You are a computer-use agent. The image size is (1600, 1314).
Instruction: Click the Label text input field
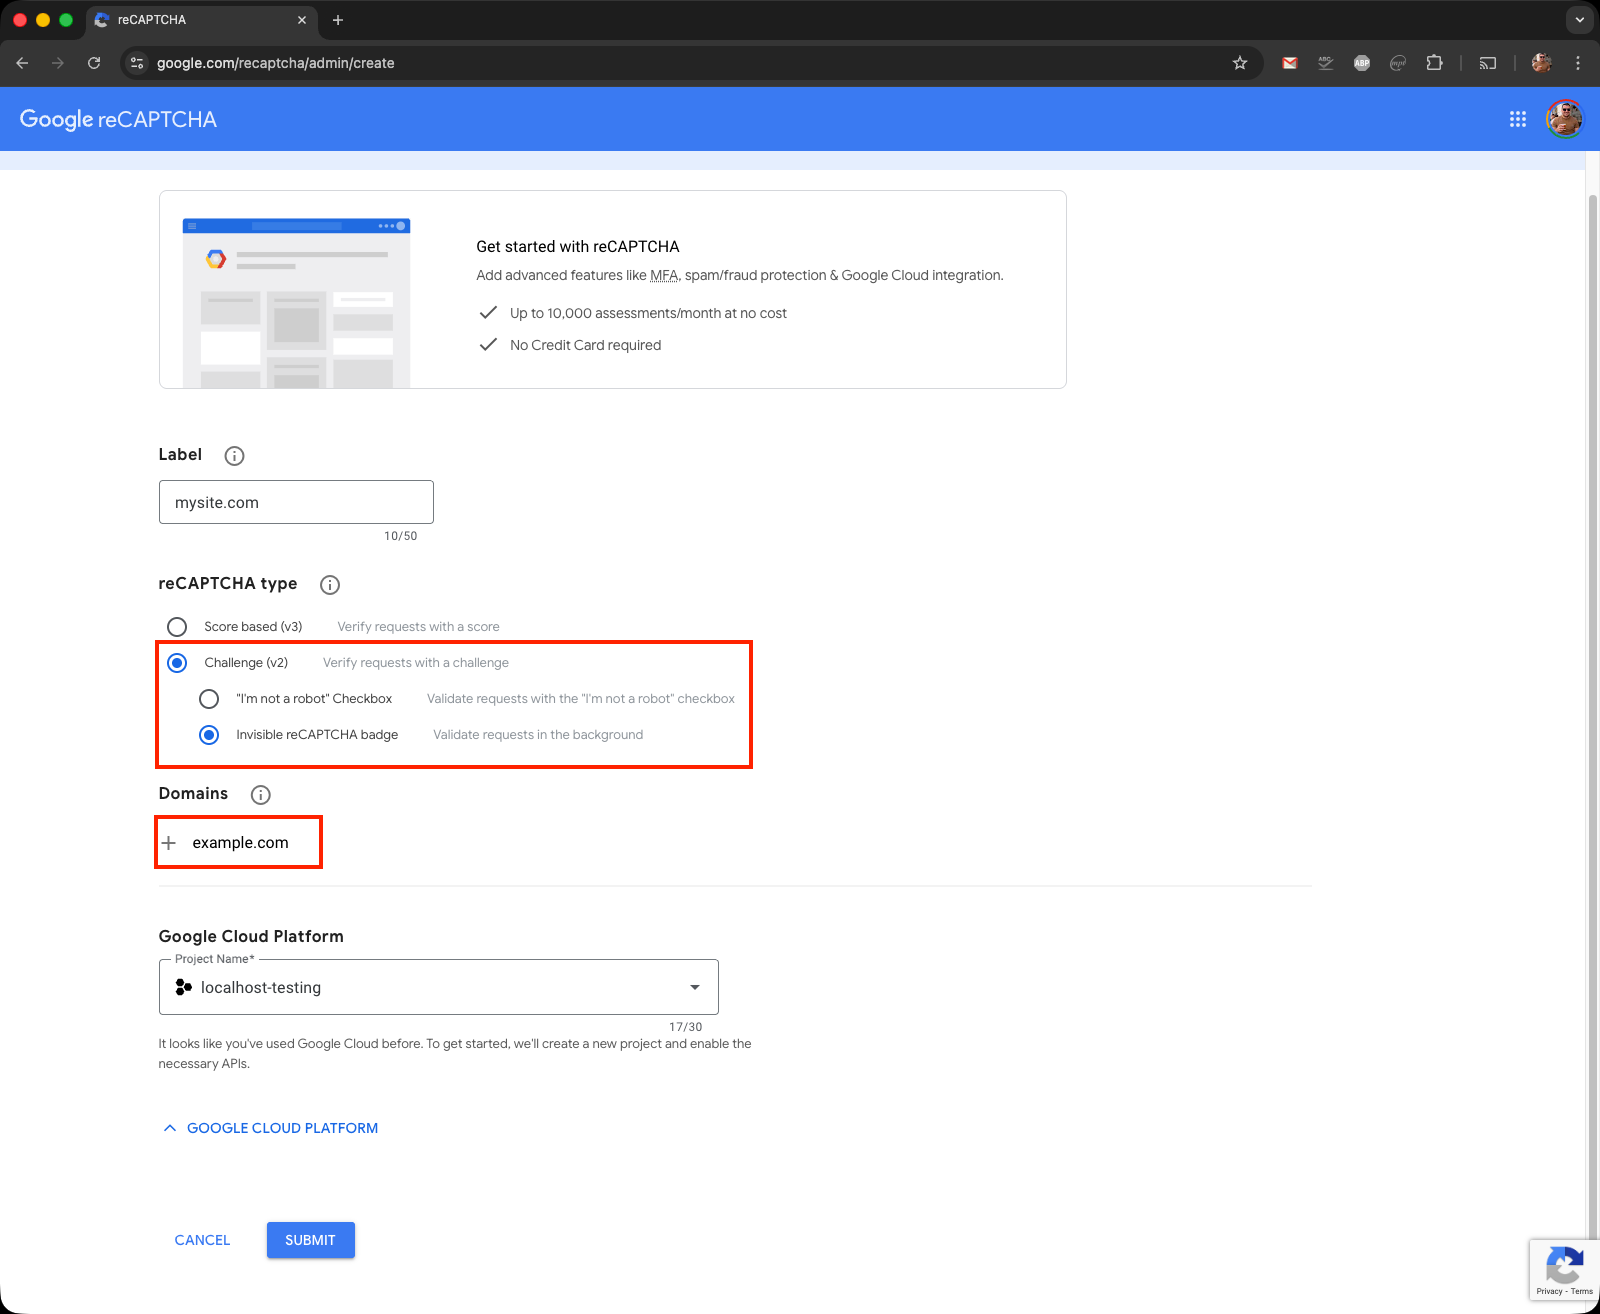tap(296, 502)
